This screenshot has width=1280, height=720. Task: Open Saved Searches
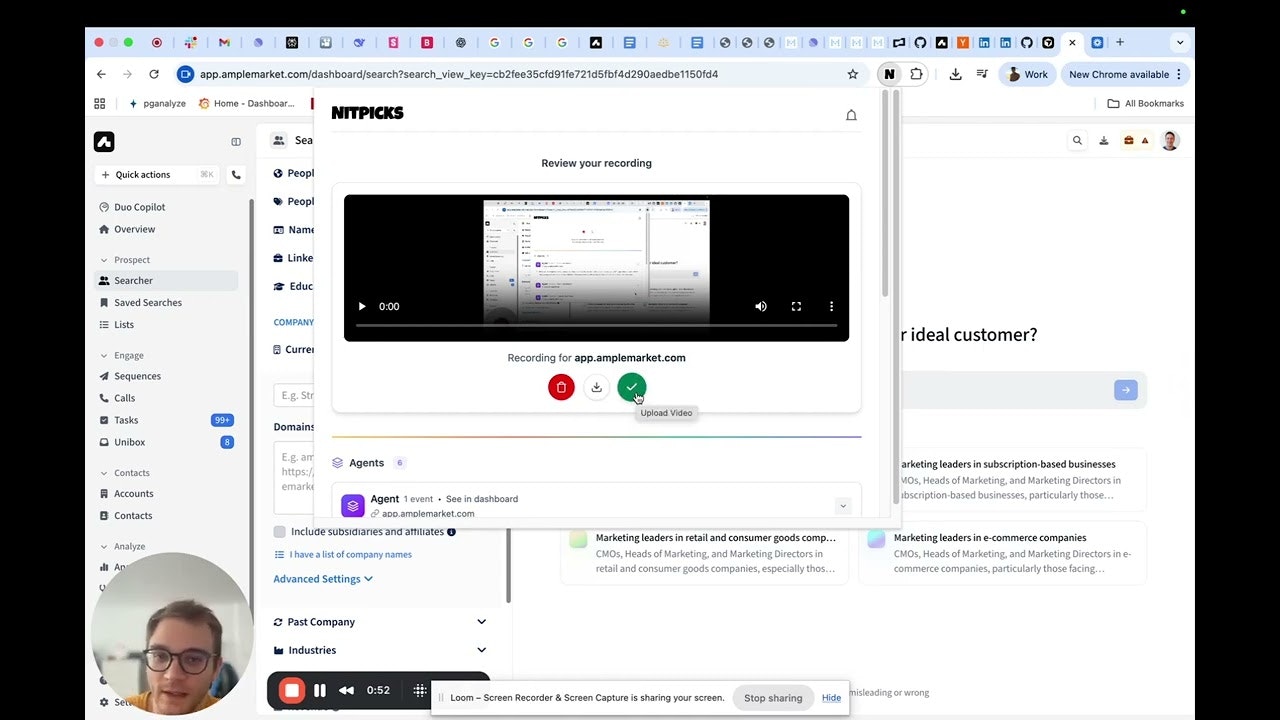pyautogui.click(x=148, y=303)
